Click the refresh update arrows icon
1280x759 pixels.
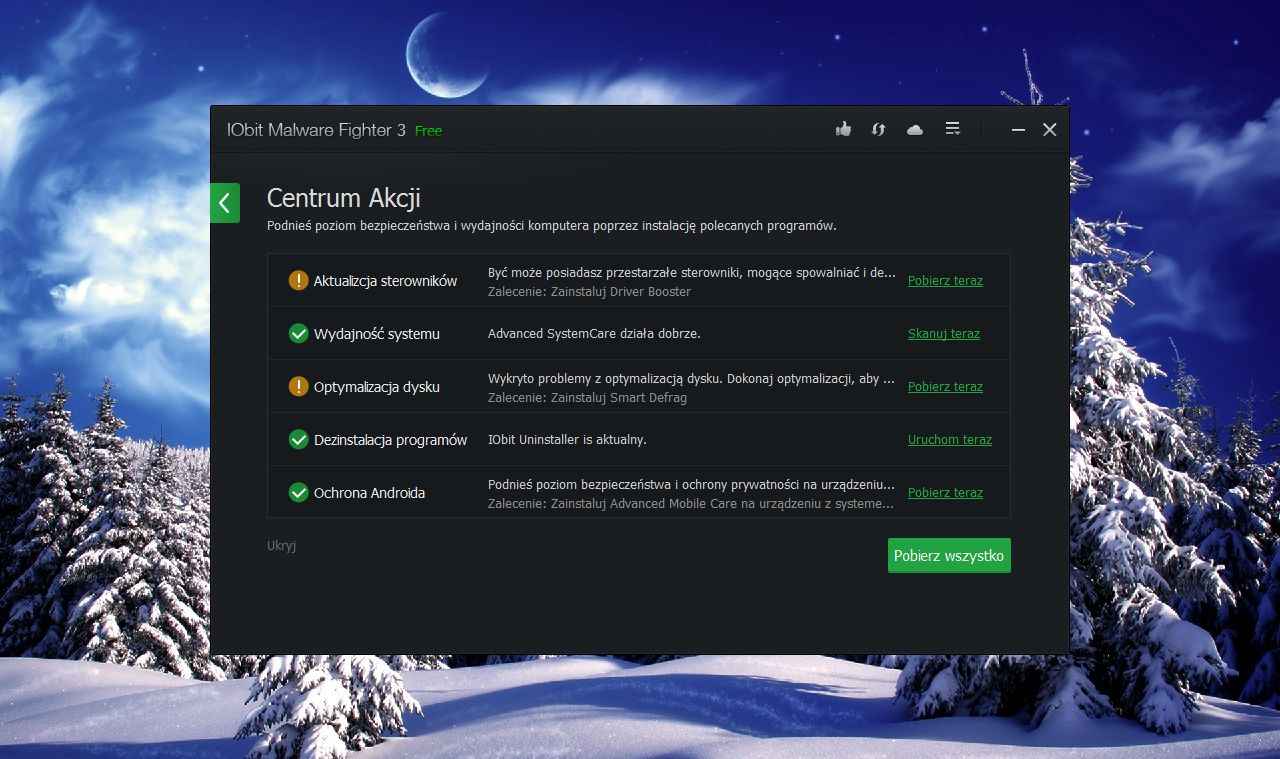[878, 129]
